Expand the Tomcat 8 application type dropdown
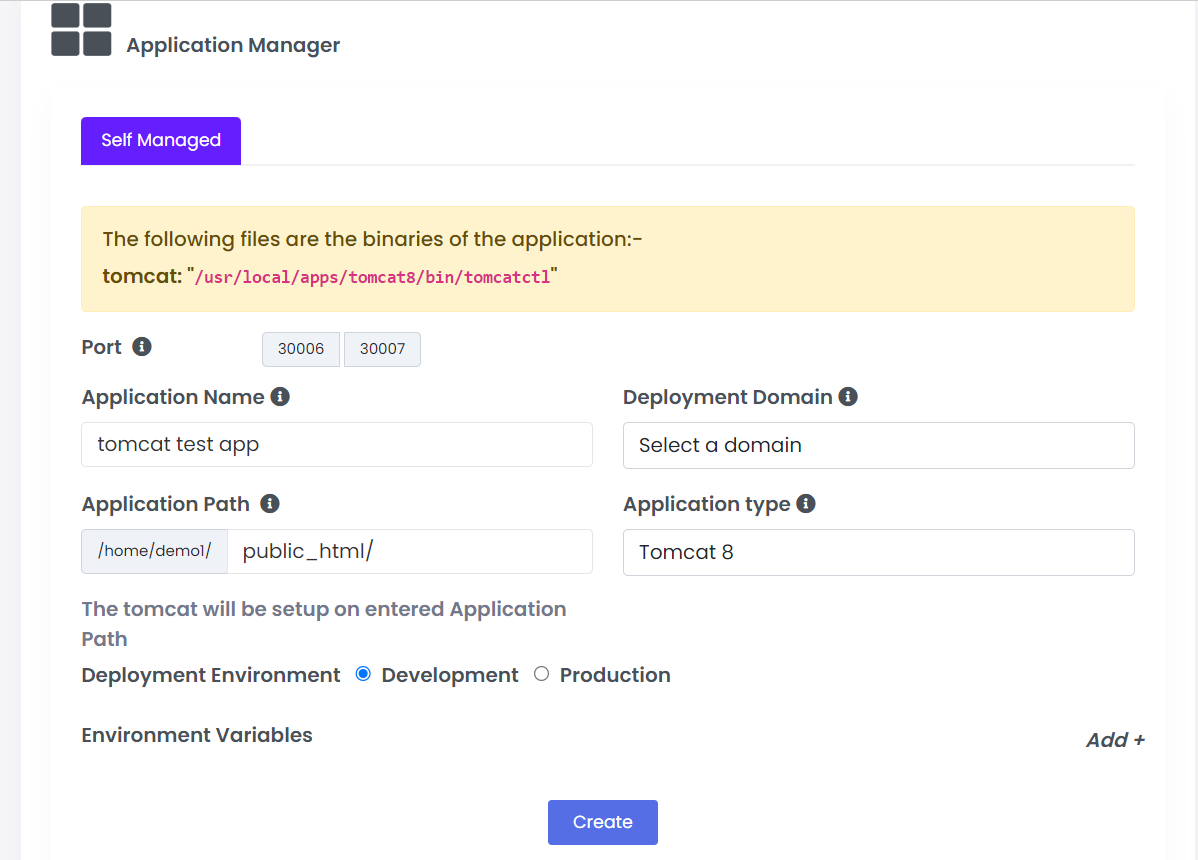 878,552
